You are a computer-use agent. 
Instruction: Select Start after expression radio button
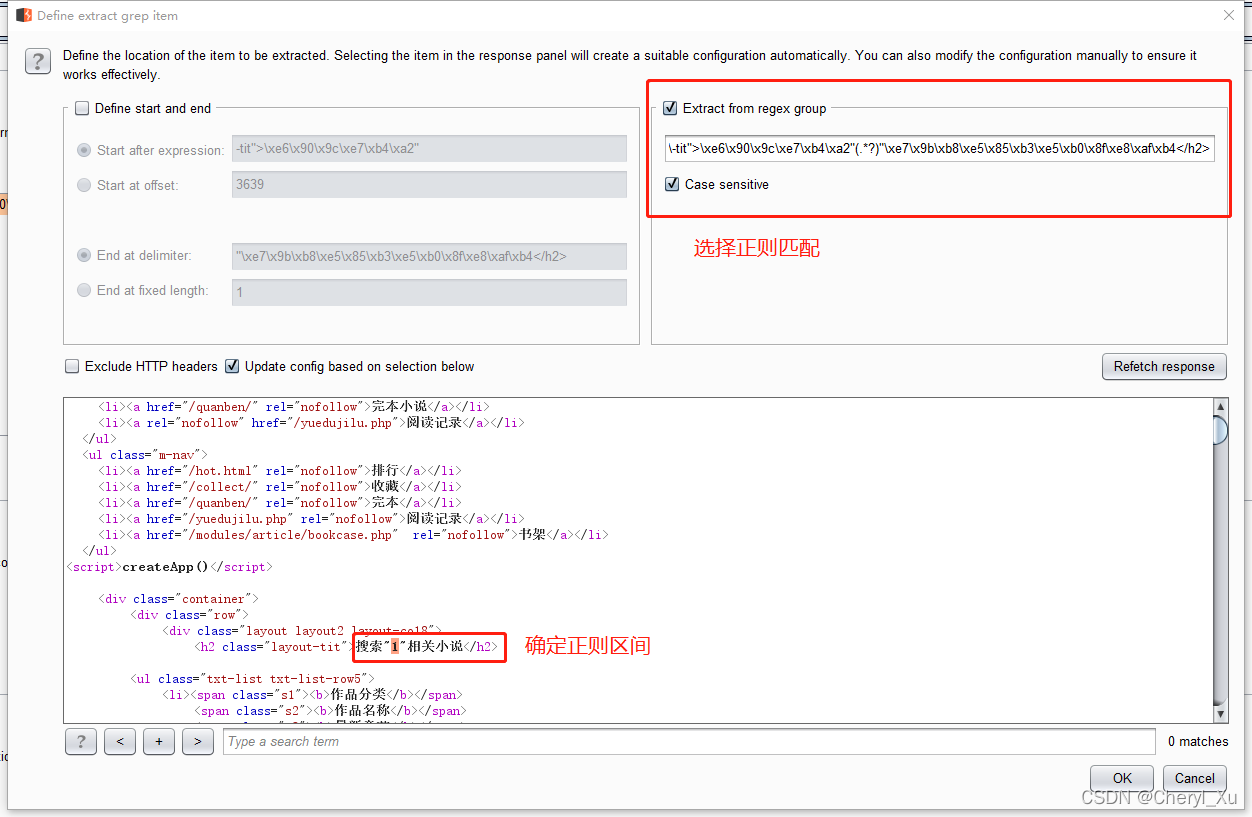[84, 150]
